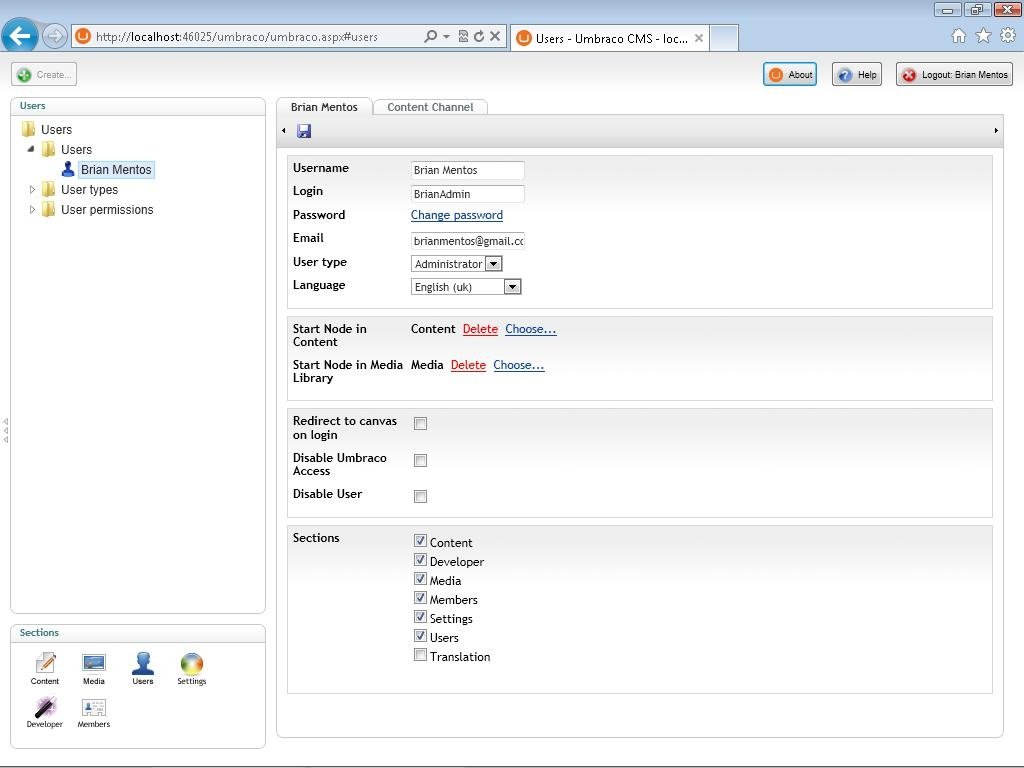1024x768 pixels.
Task: Click the About button
Action: [790, 74]
